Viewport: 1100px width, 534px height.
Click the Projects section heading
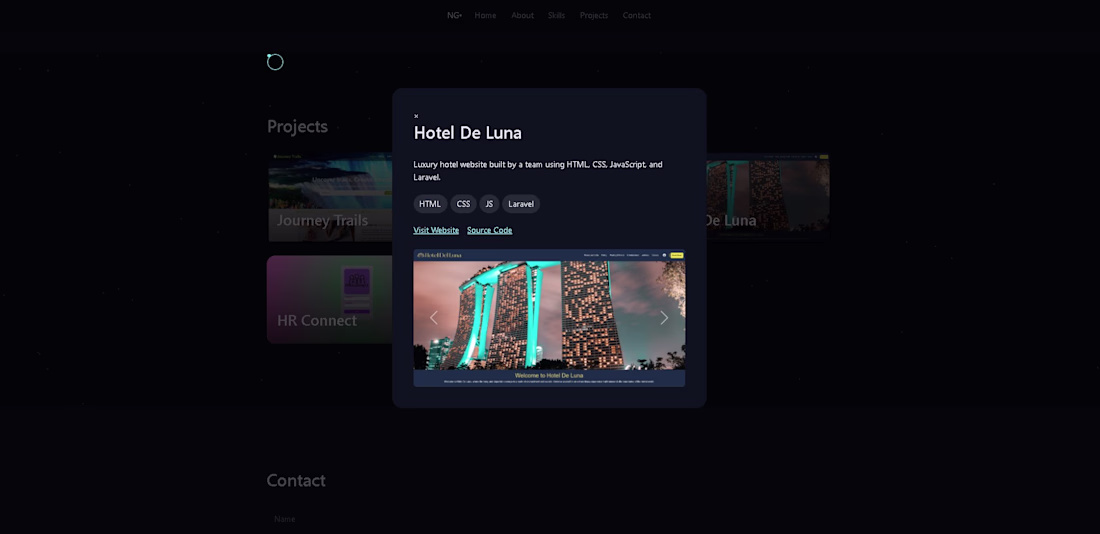(x=297, y=126)
